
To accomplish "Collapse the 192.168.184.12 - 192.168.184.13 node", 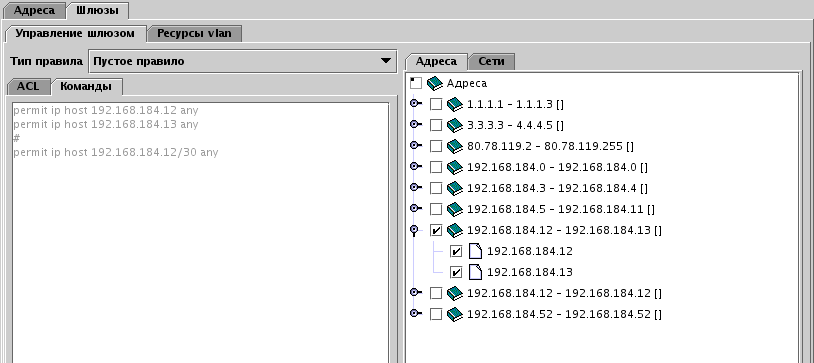I will [414, 231].
